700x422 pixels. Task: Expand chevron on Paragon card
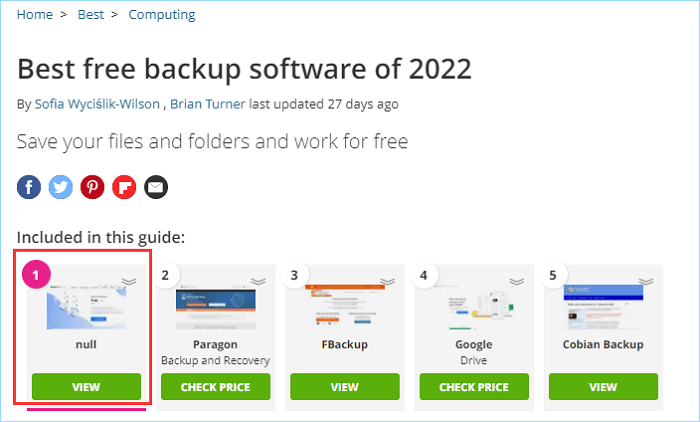(258, 282)
